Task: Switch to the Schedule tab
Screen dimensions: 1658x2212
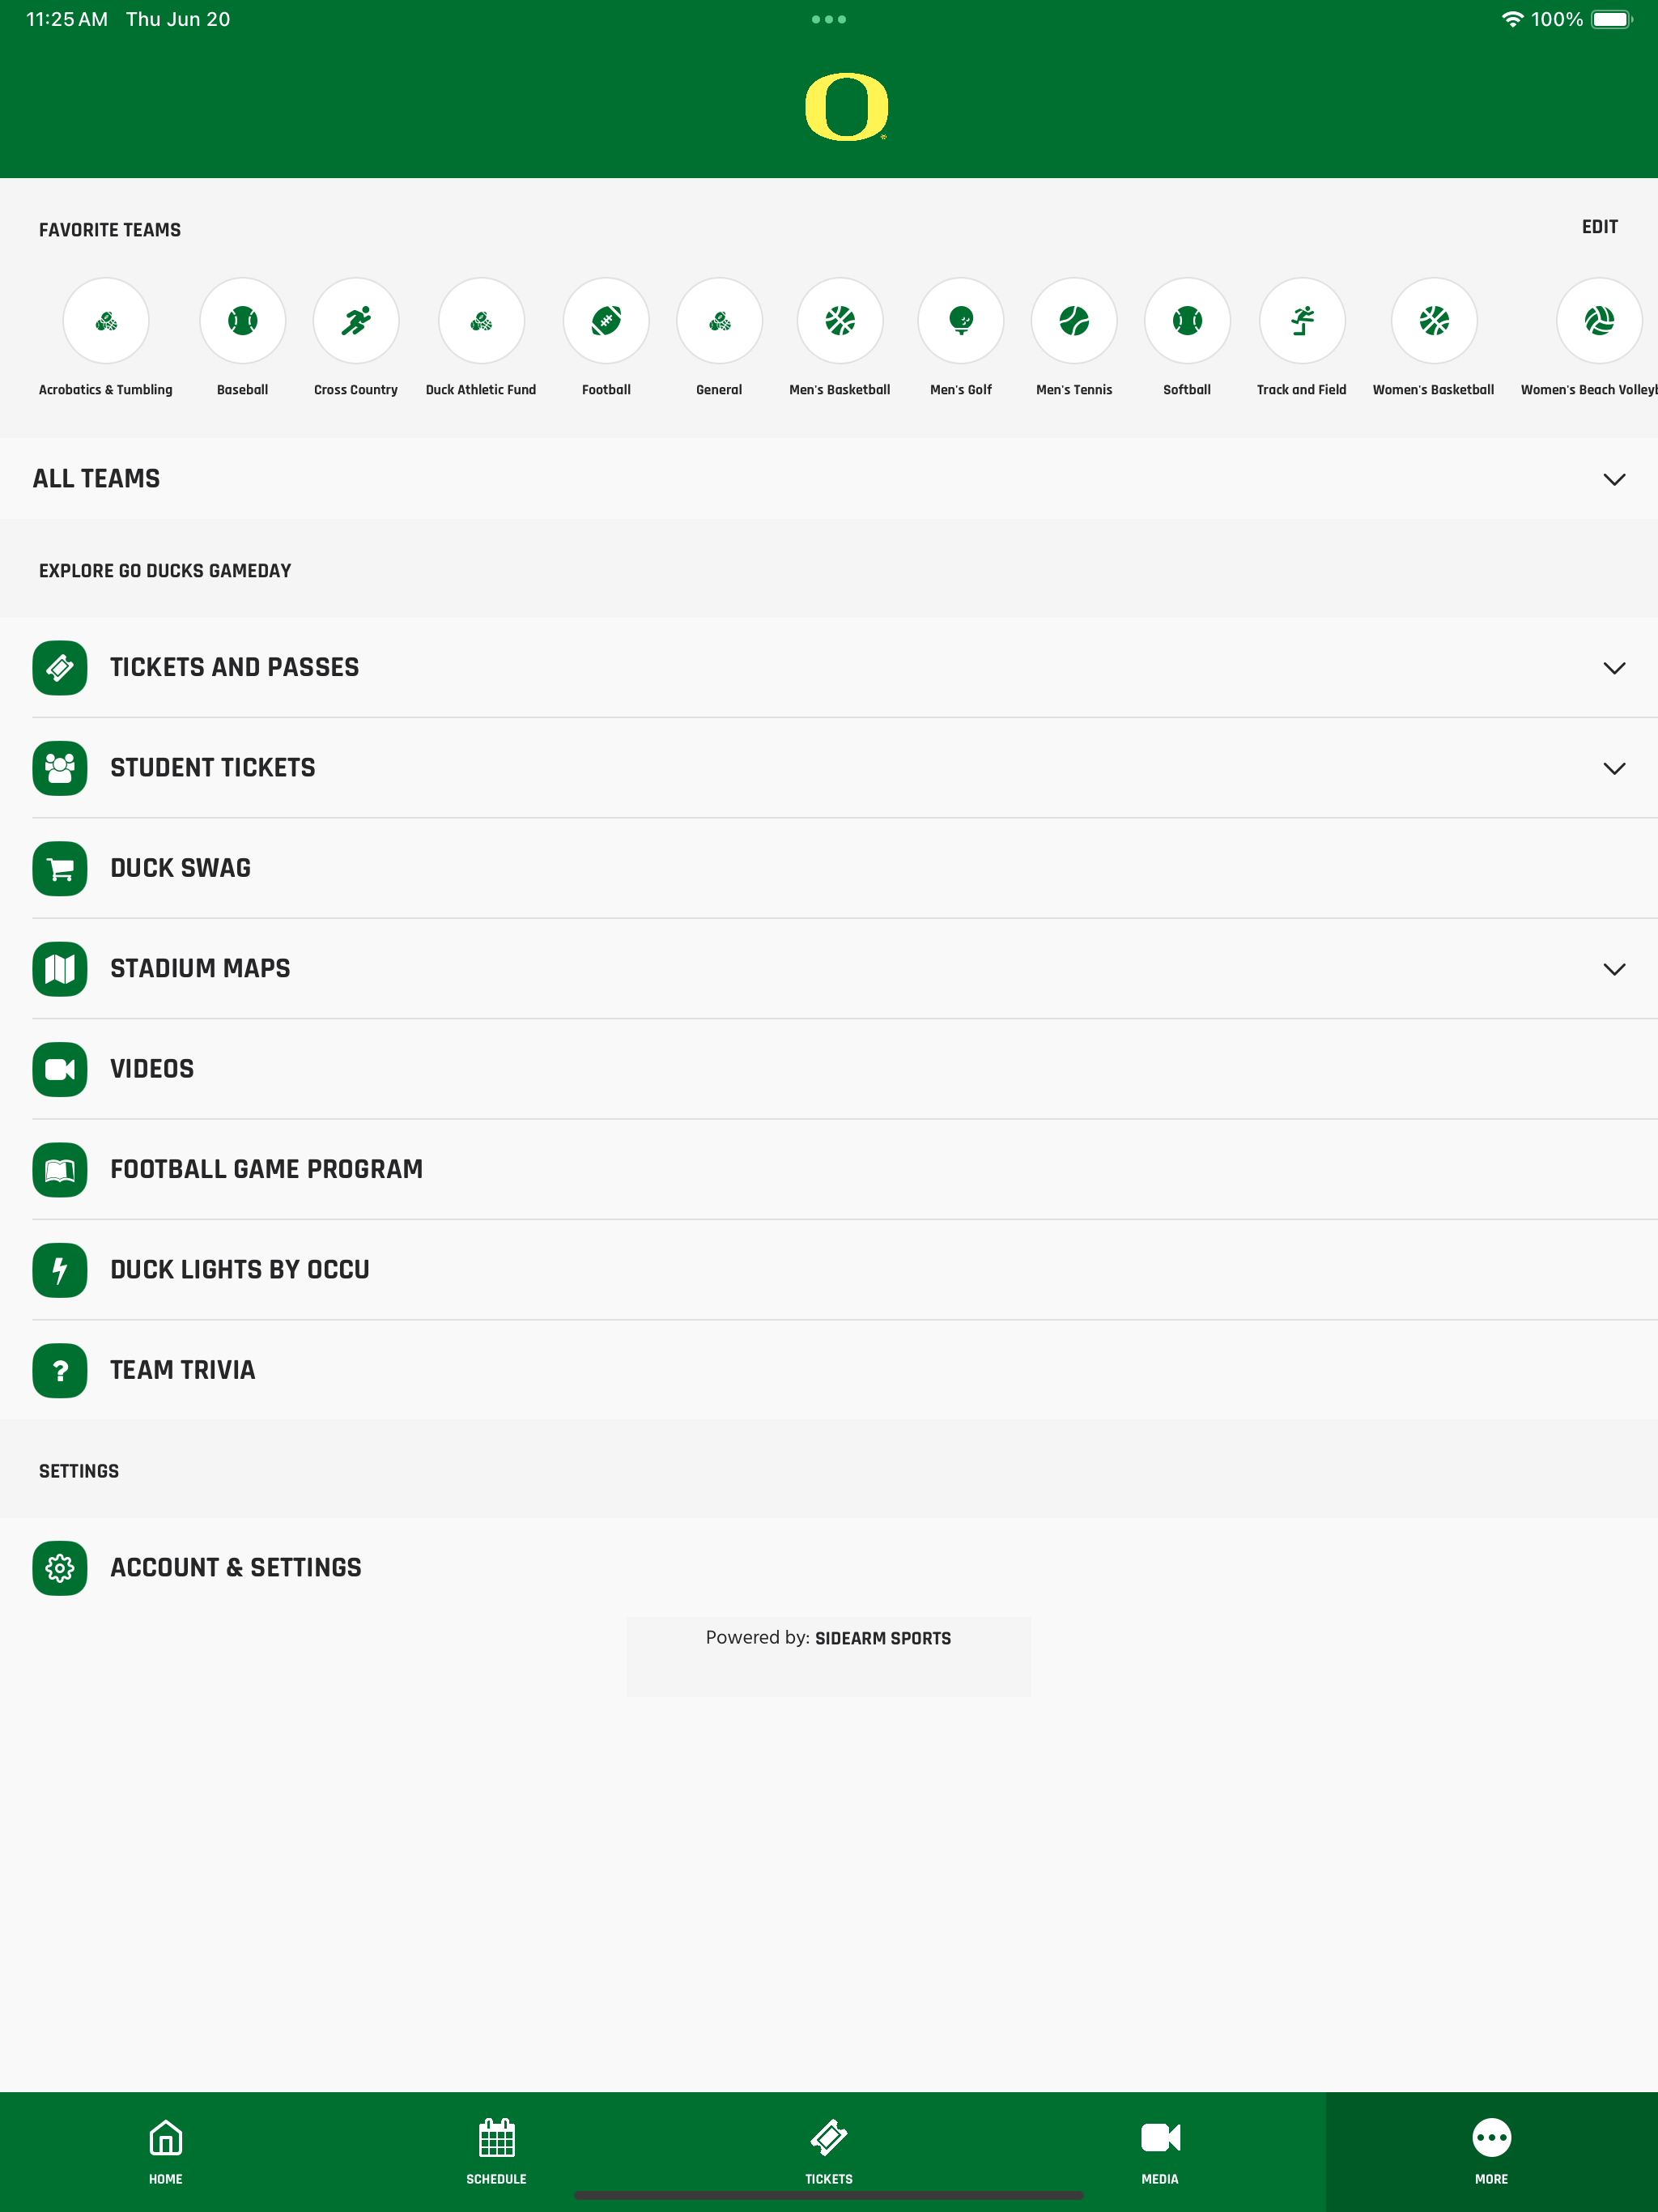Action: [x=497, y=2151]
